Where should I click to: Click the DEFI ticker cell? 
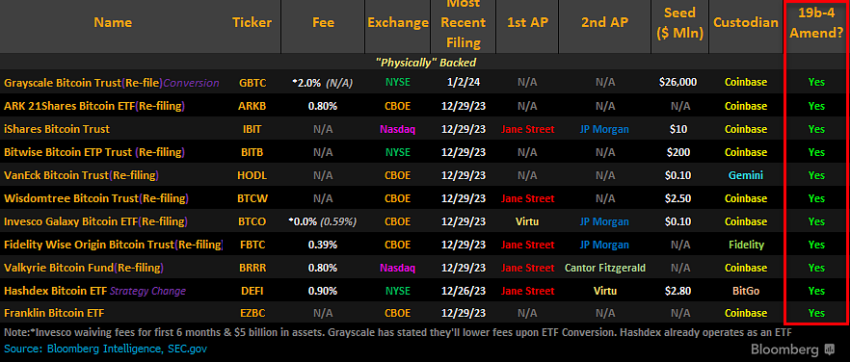pyautogui.click(x=252, y=291)
